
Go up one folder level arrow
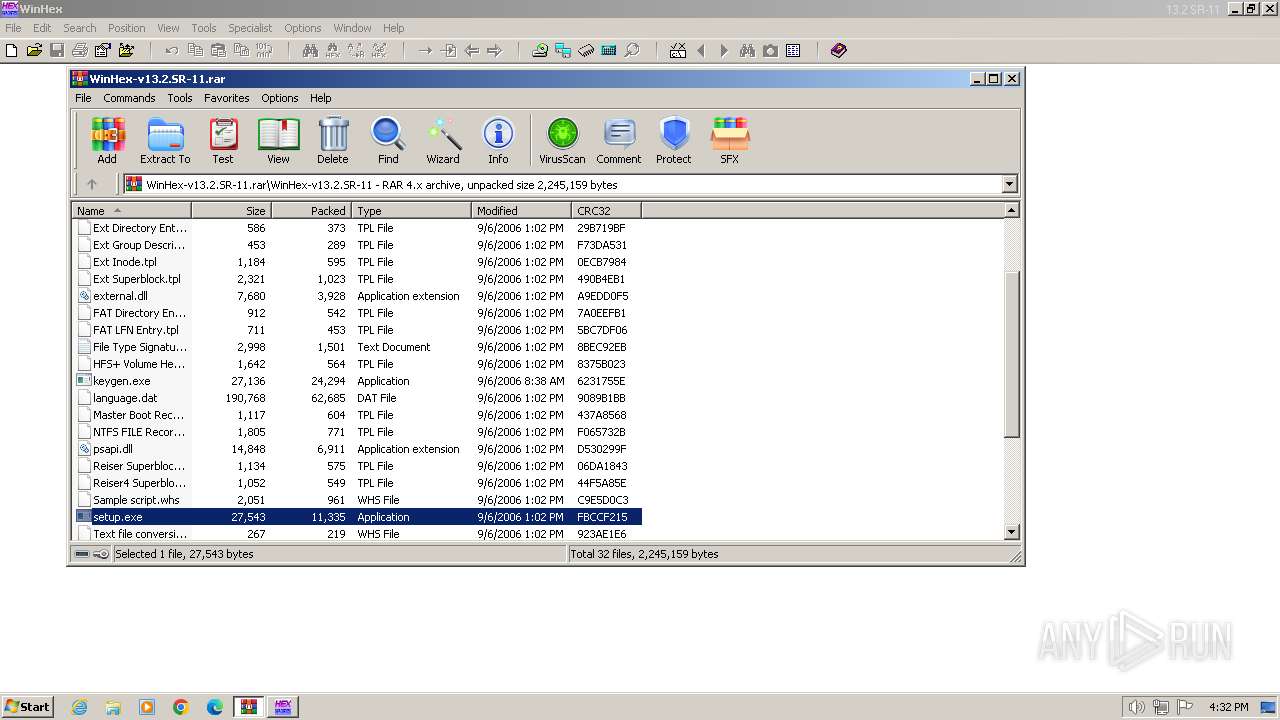coord(92,184)
